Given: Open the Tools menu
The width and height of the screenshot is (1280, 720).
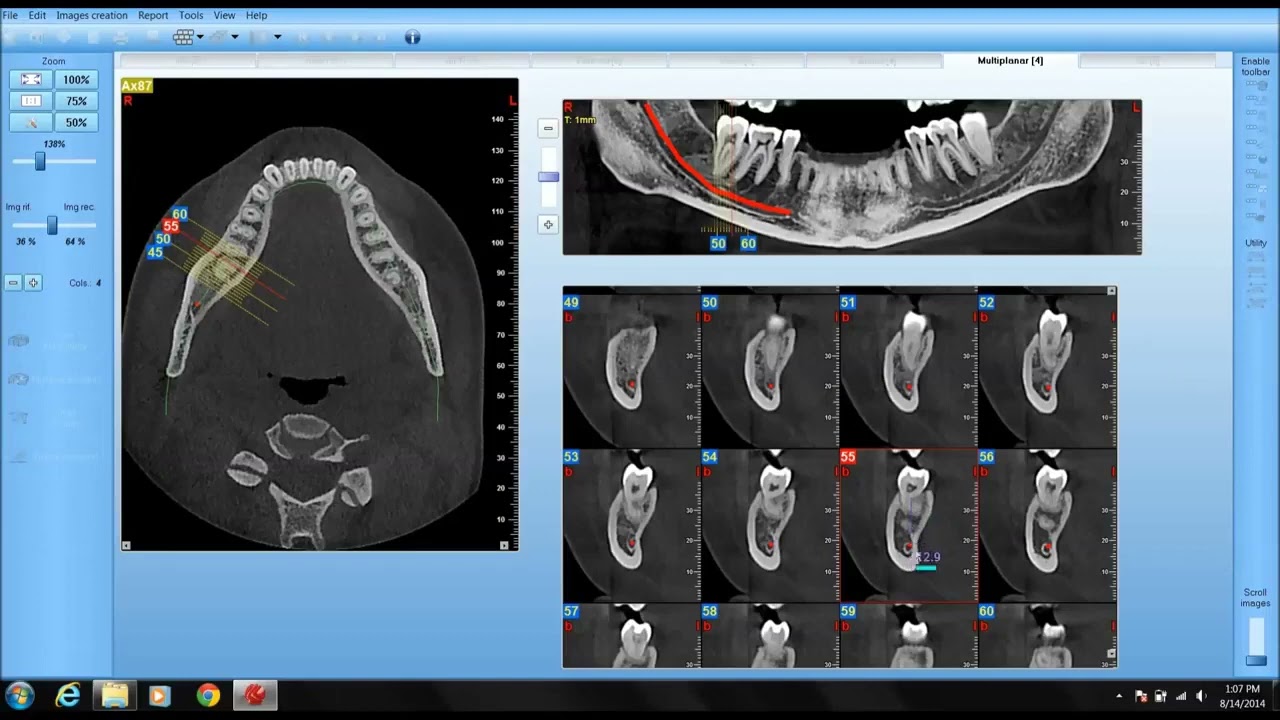Looking at the screenshot, I should (x=191, y=15).
